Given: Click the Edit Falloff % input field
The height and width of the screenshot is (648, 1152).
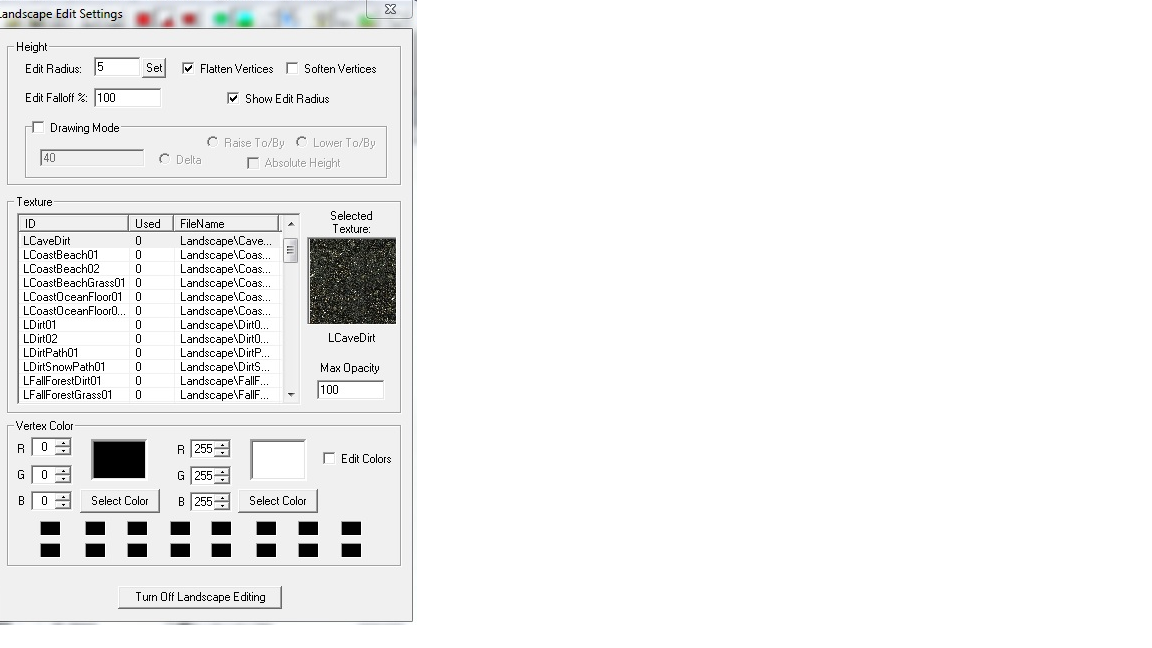Looking at the screenshot, I should pyautogui.click(x=127, y=98).
